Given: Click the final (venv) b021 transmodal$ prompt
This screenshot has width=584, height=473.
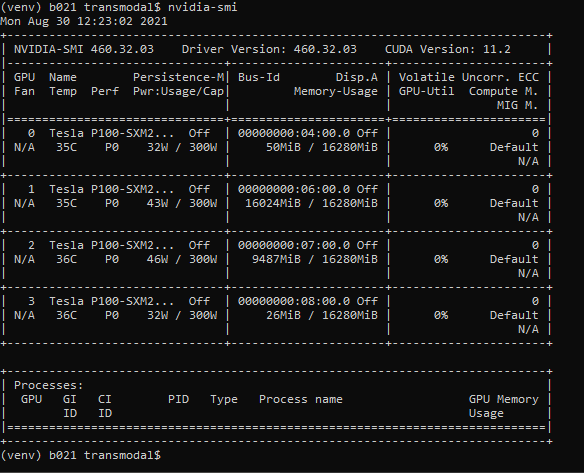Looking at the screenshot, I should pos(80,455).
